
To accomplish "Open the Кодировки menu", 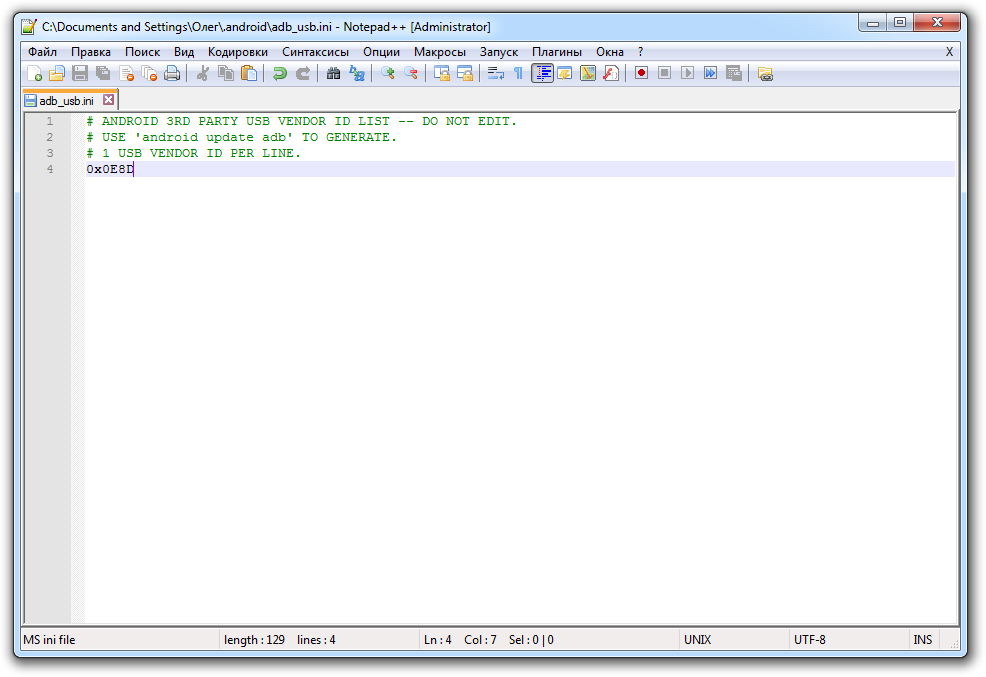I will click(238, 52).
